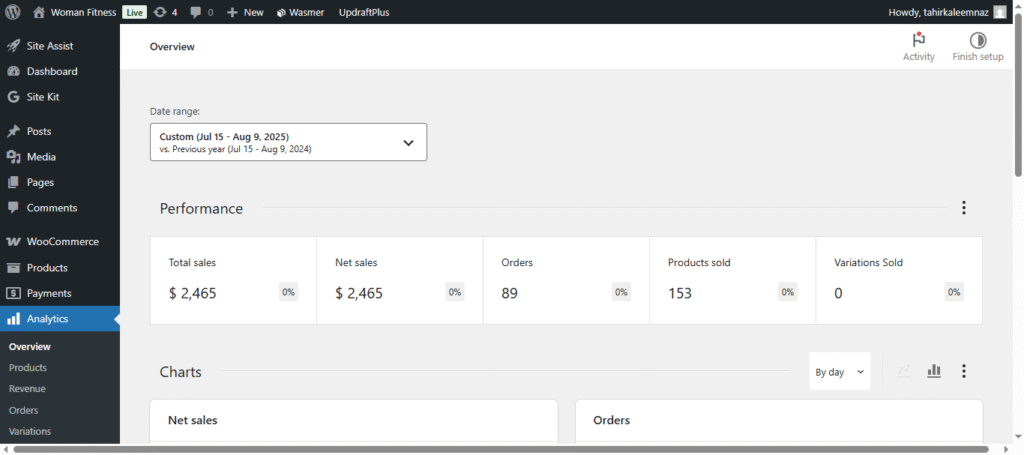This screenshot has width=1024, height=455.
Task: Click the Total sales summary card
Action: [x=233, y=280]
